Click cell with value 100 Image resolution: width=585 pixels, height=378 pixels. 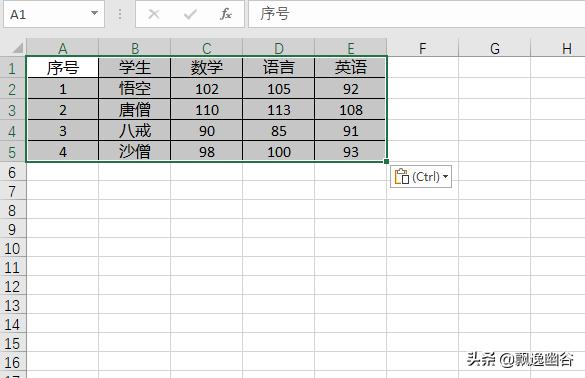point(279,152)
